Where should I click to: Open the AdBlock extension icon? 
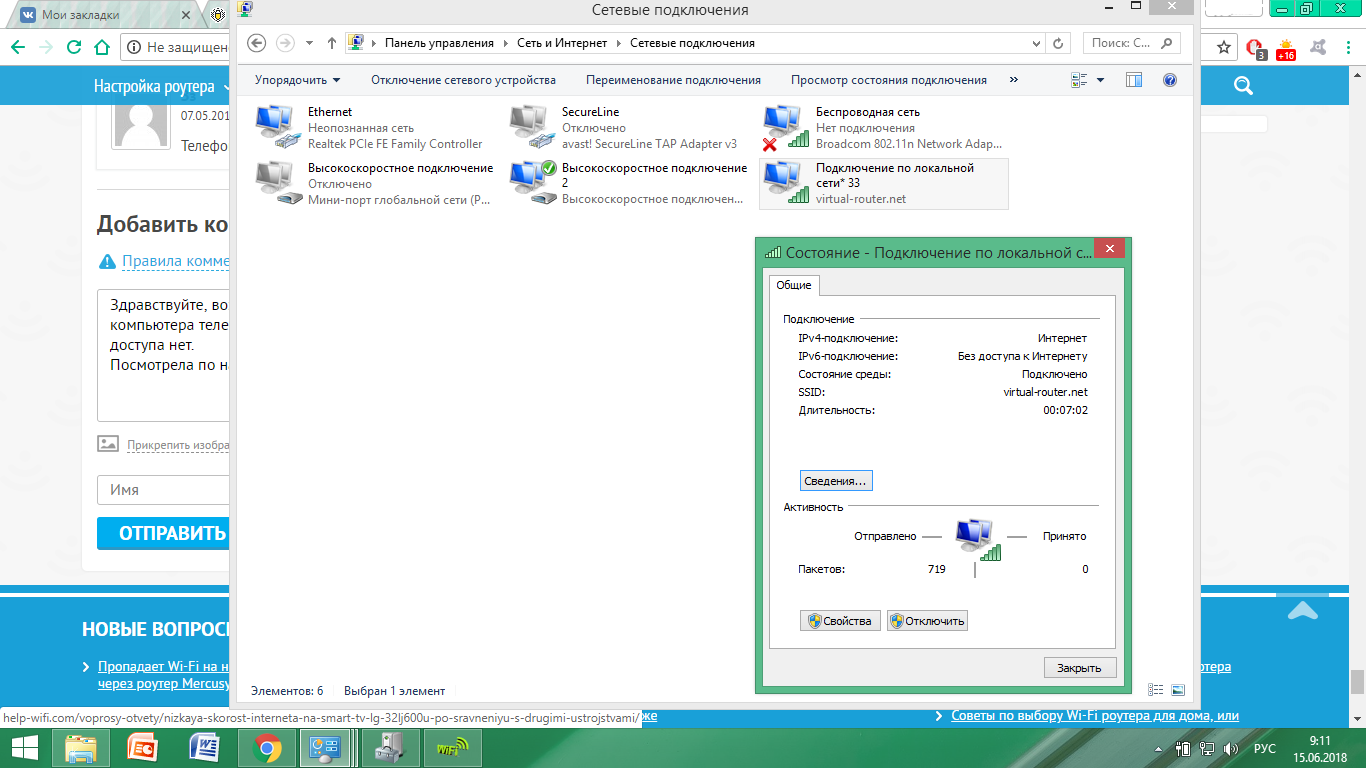click(1256, 48)
